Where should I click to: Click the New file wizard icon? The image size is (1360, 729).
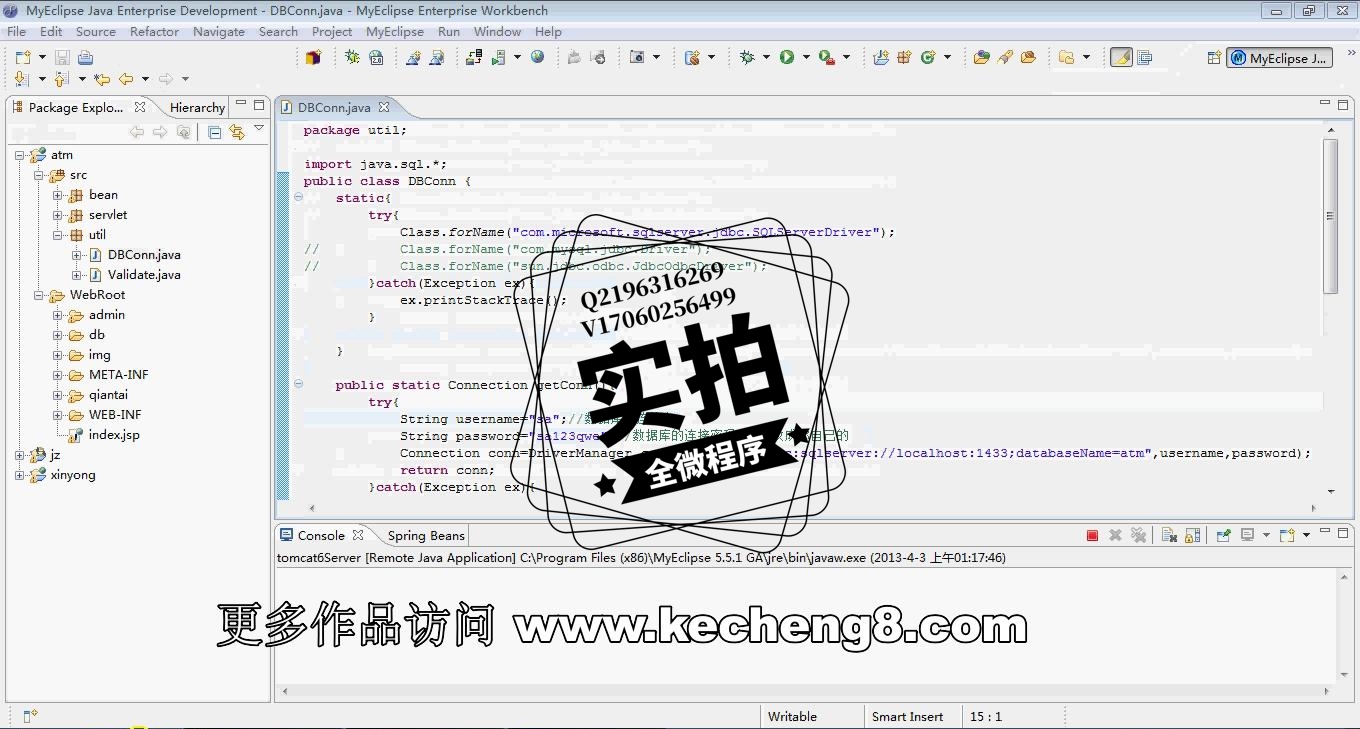pos(22,58)
